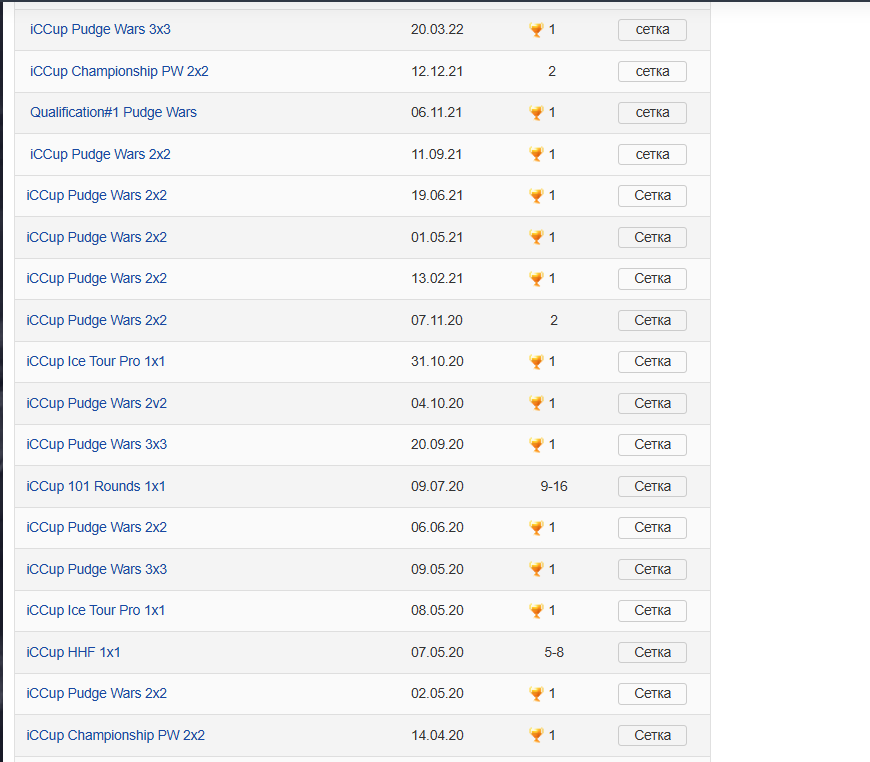The width and height of the screenshot is (870, 762).
Task: Open iCCup Pudge Wars 2x2 dated 06.06.20
Action: (97, 527)
